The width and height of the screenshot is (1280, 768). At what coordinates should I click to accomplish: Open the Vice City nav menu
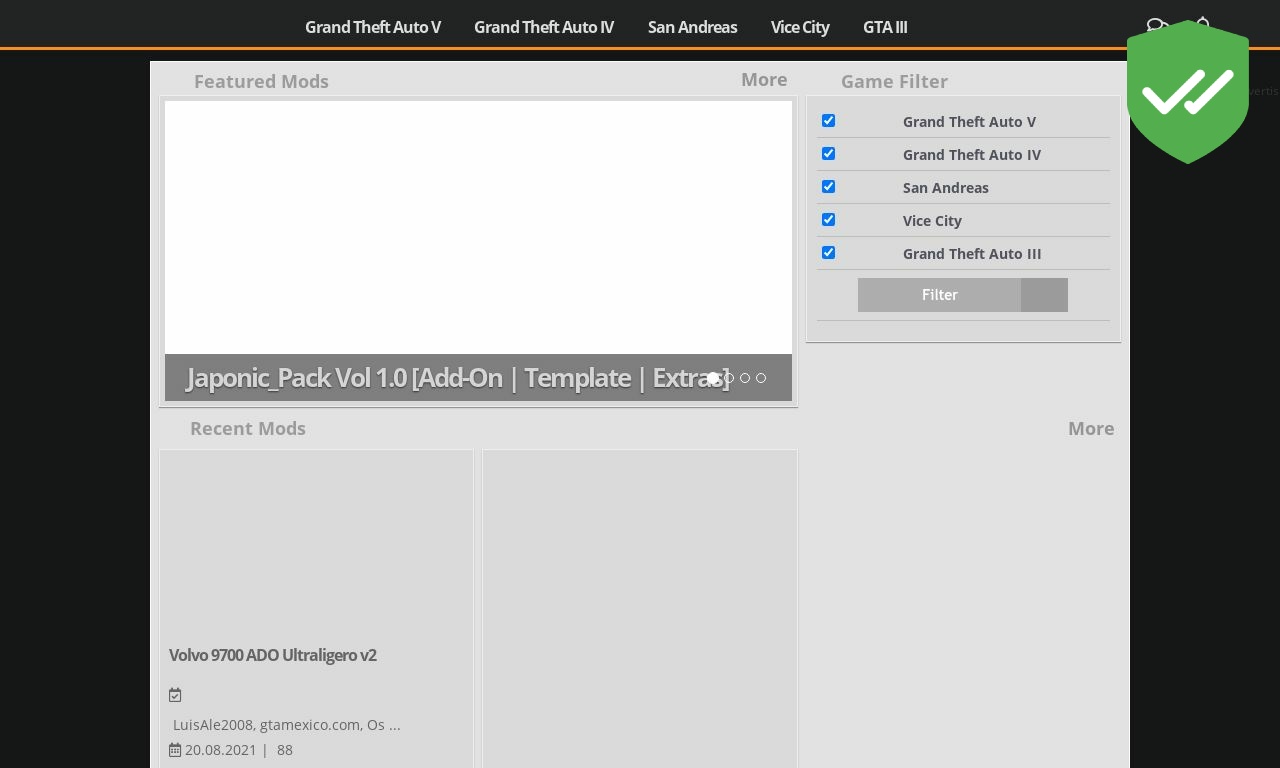pyautogui.click(x=800, y=27)
